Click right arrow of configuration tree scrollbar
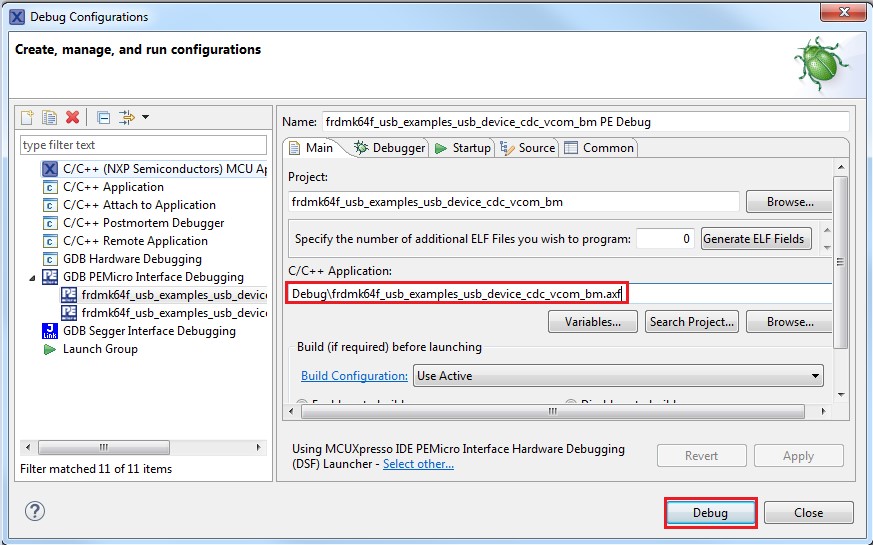 (258, 447)
